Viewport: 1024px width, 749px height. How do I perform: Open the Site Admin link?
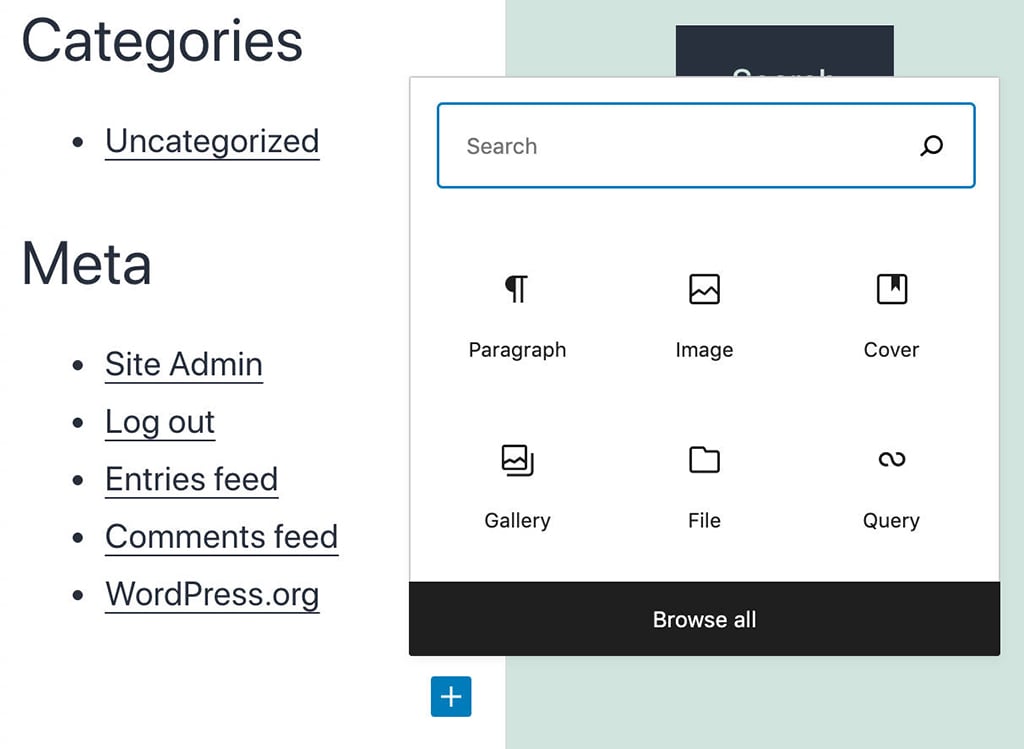(184, 365)
